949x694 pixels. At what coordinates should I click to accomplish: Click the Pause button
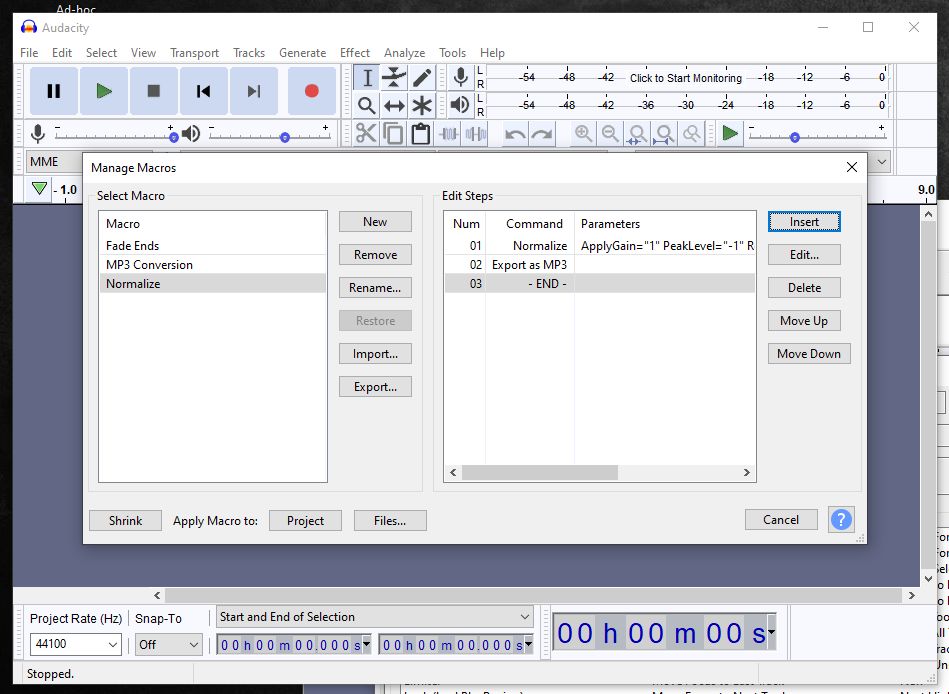(54, 91)
